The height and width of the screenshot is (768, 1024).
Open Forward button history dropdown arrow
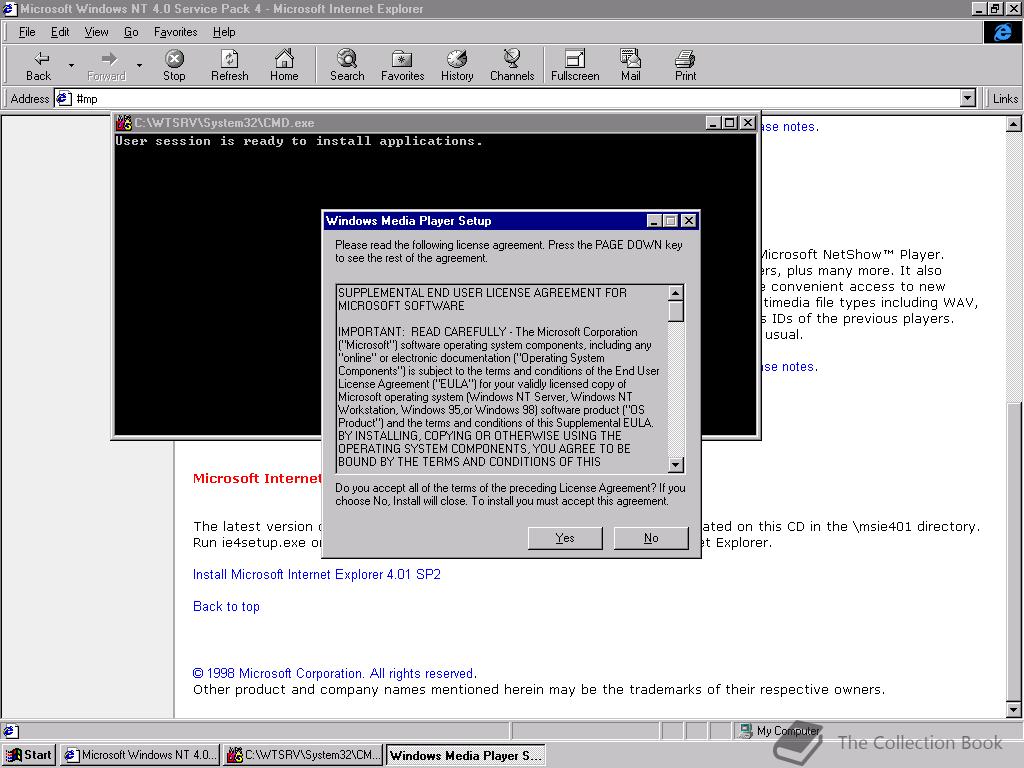(139, 66)
